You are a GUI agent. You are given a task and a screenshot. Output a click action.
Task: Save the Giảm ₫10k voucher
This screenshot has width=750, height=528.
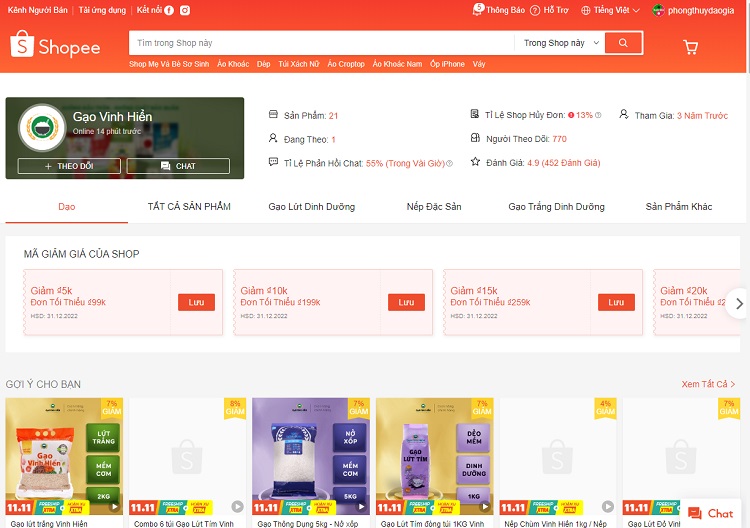(x=406, y=302)
